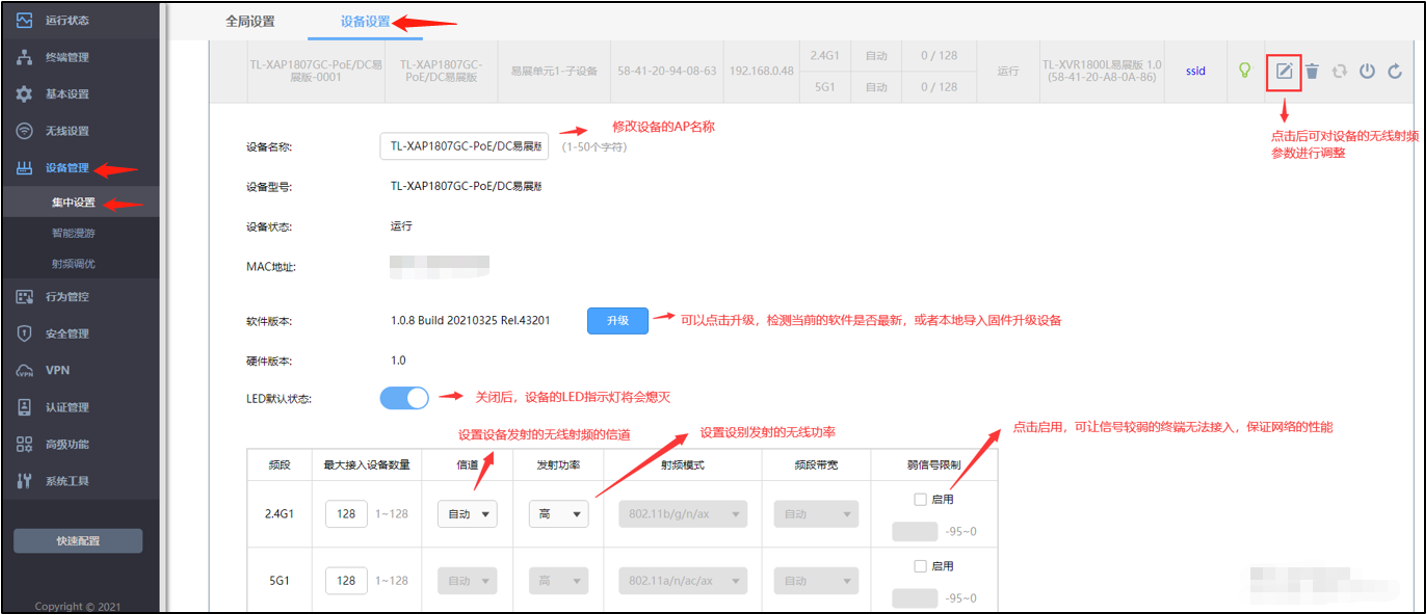
Task: Open the 2.4G1 发射功率 dropdown
Action: point(558,514)
